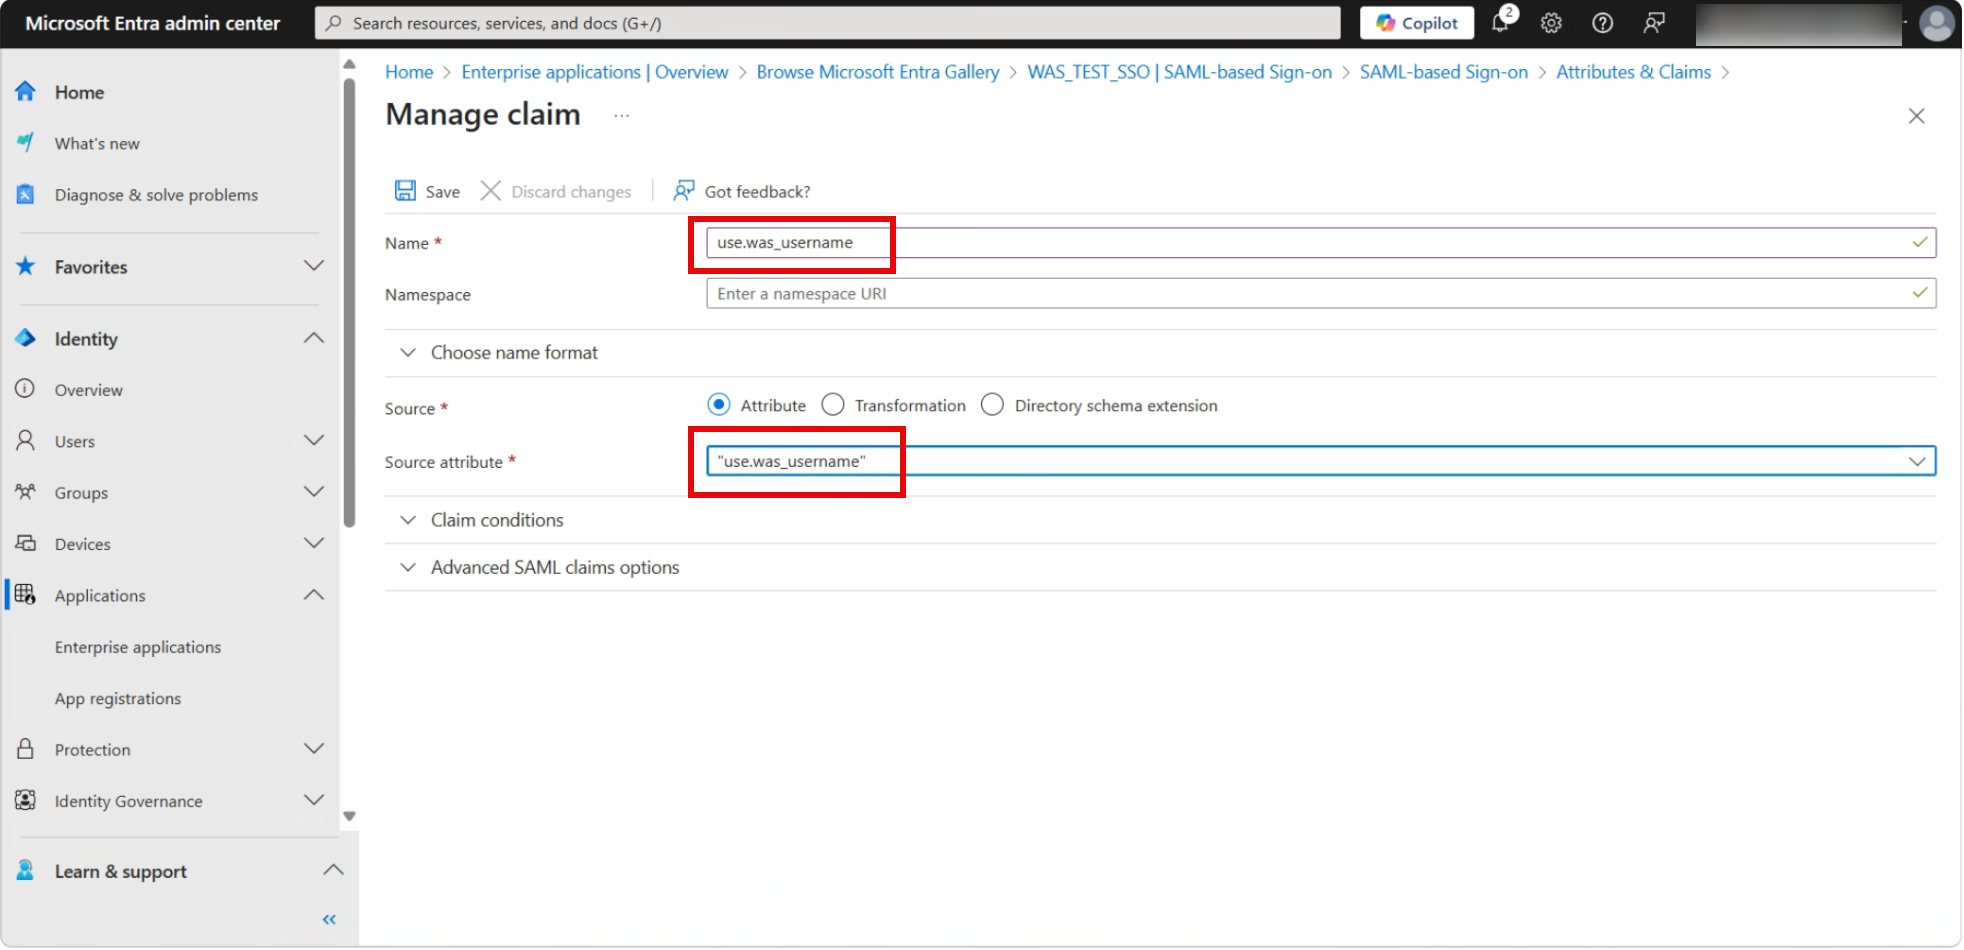Click Attributes & Claims breadcrumb
This screenshot has height=950, width=1964.
click(1633, 72)
